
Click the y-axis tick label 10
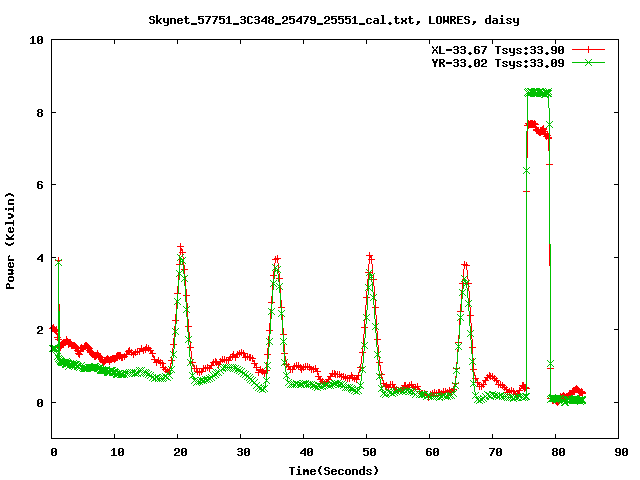tap(36, 40)
